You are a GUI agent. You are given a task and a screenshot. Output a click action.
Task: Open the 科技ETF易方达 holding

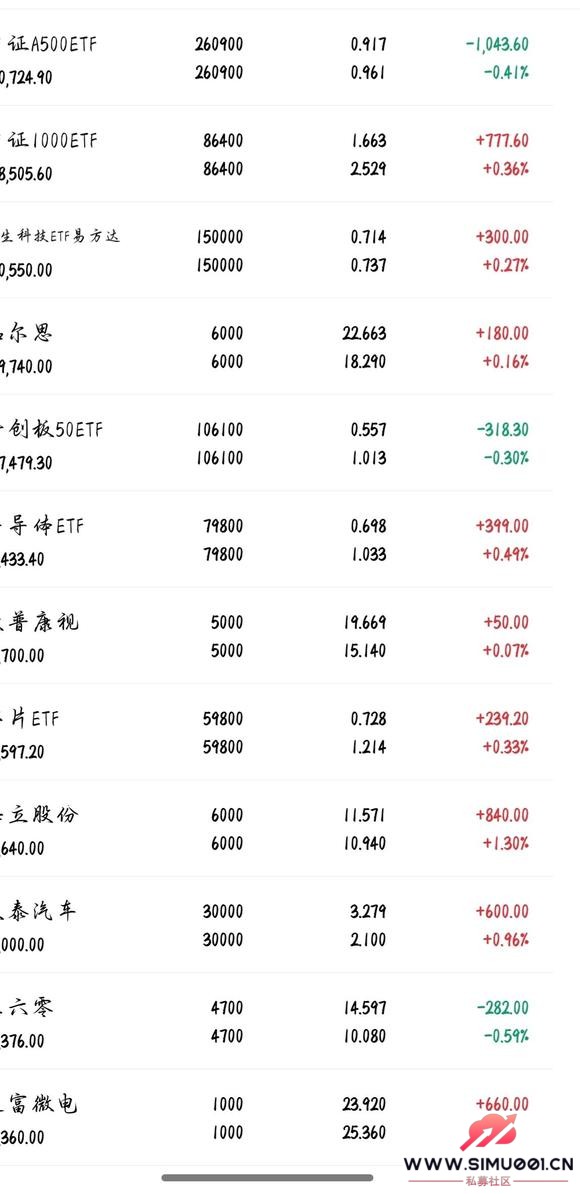276,251
